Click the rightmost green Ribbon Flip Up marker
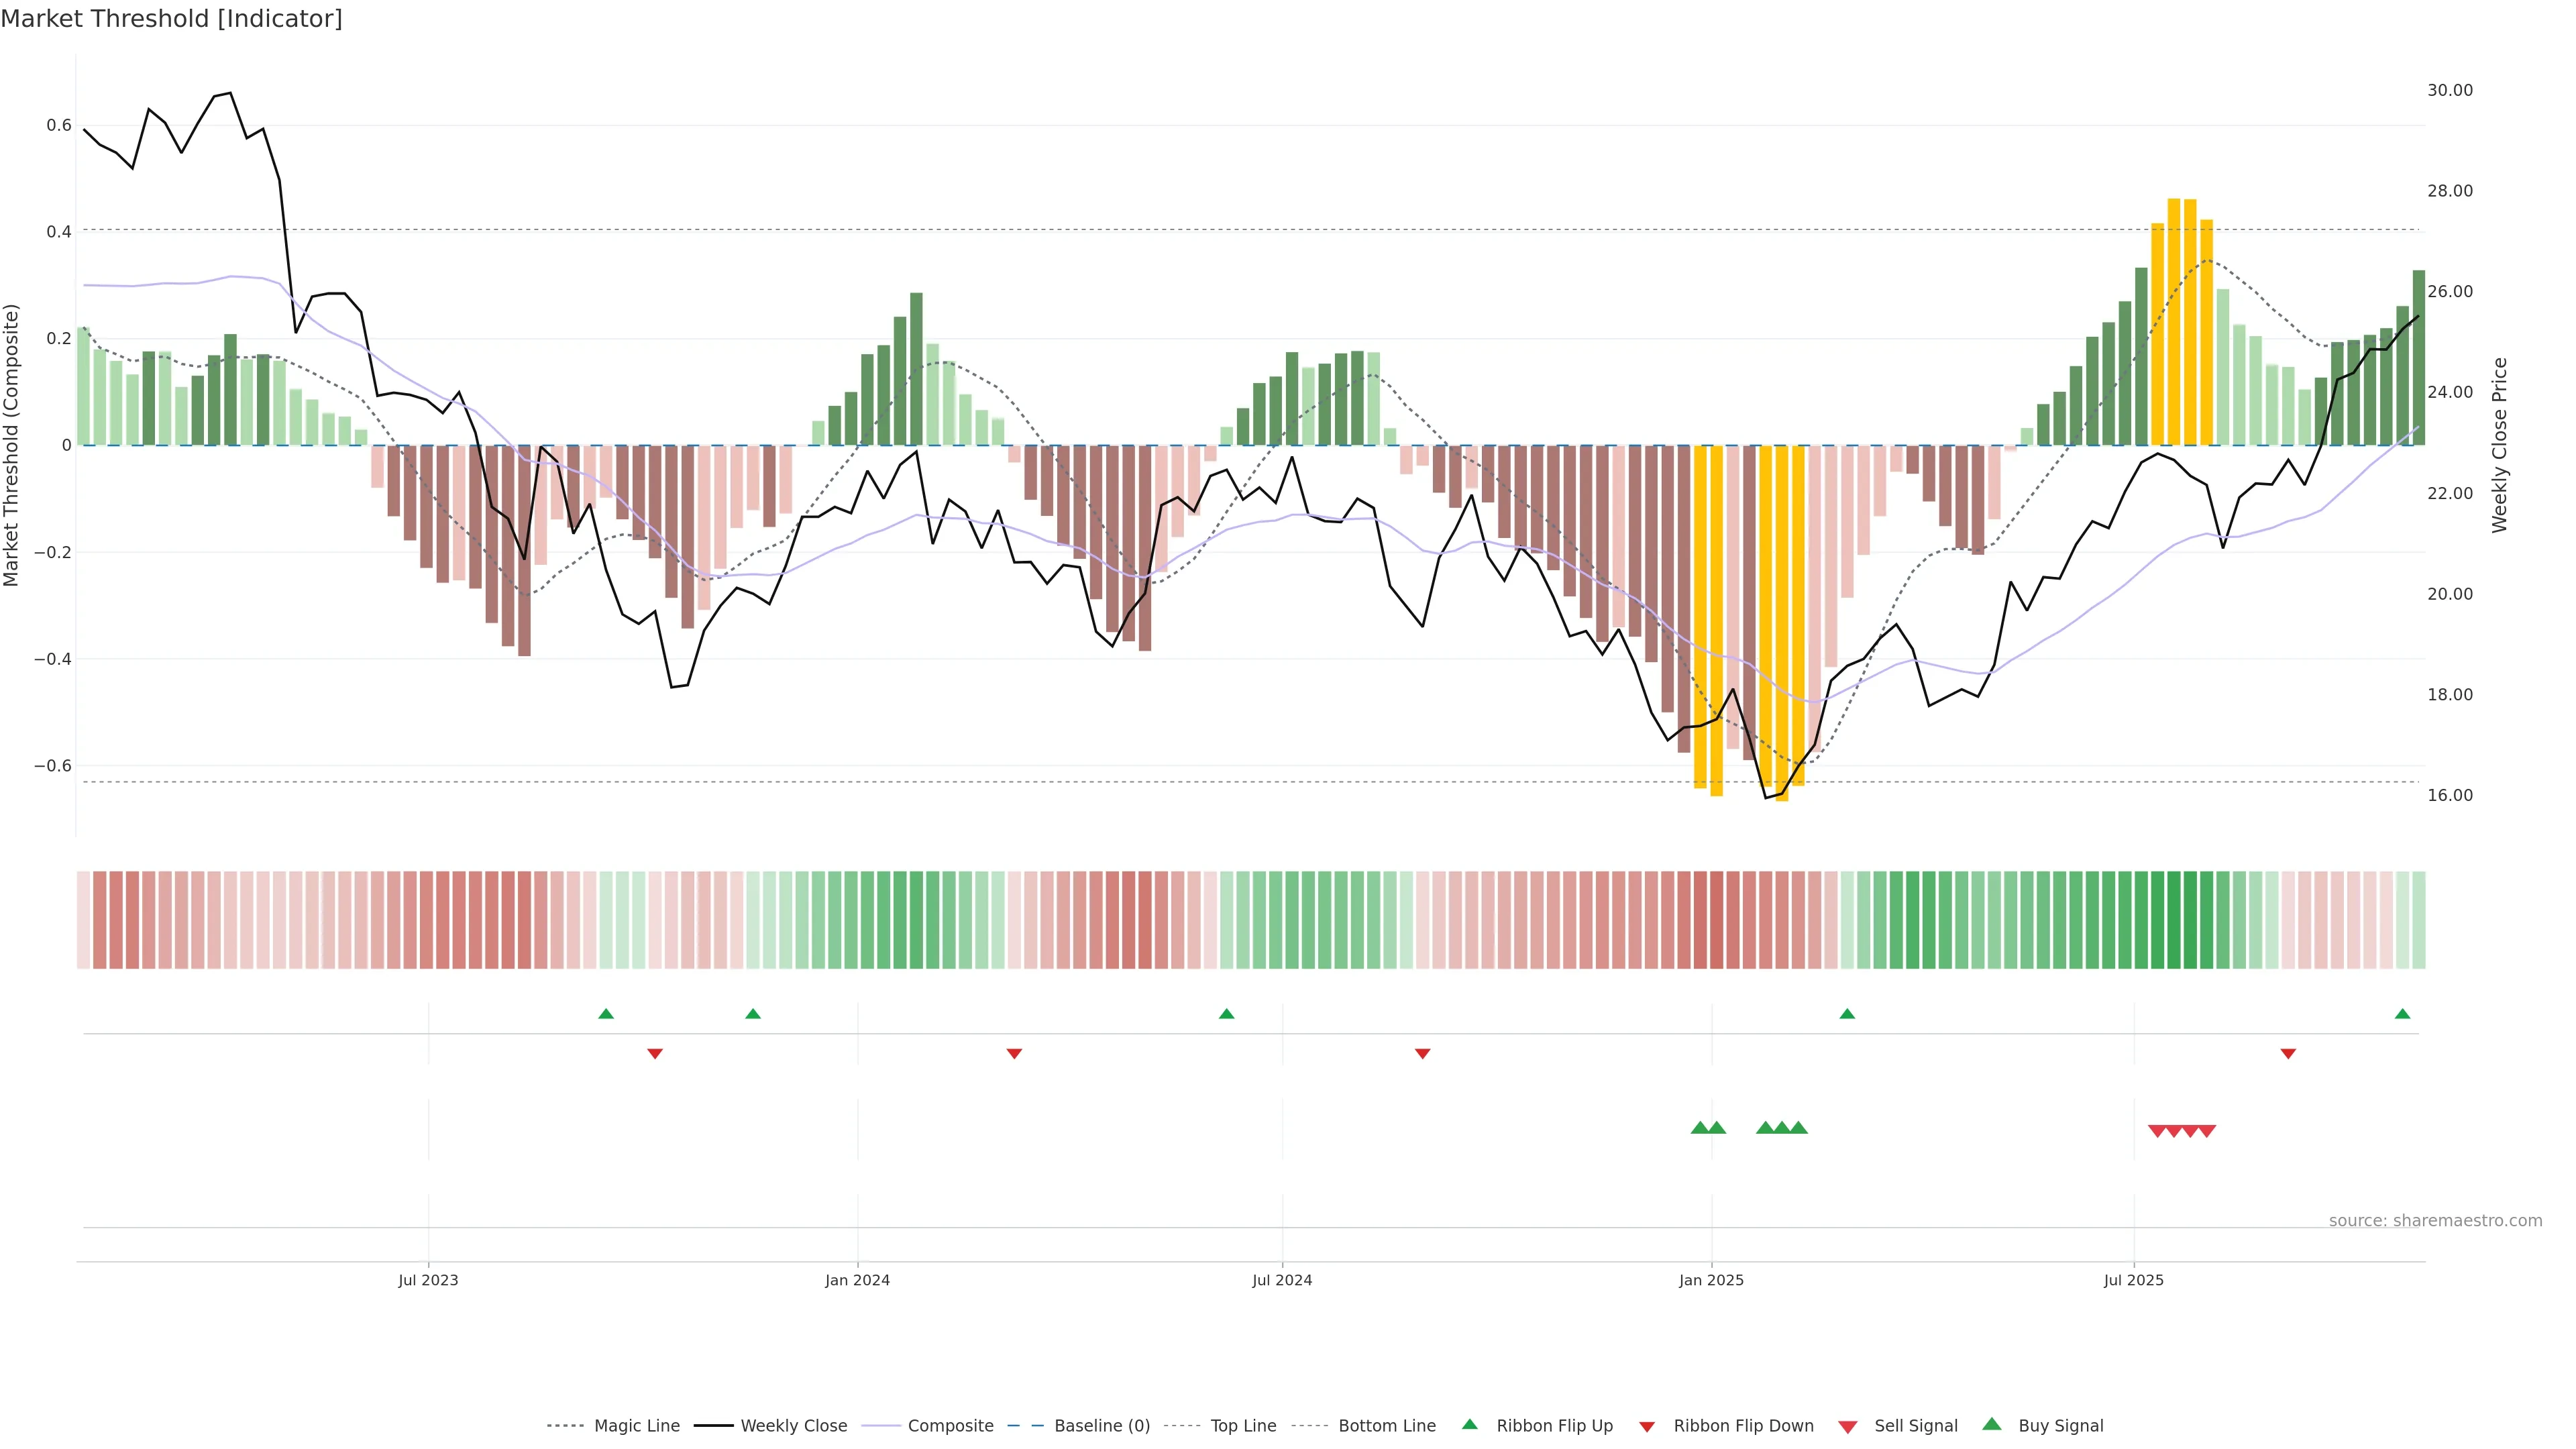Screen dimensions: 2576x1449 pos(2402,1014)
